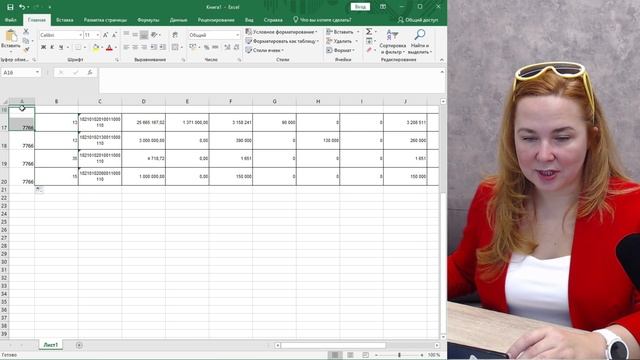This screenshot has height=360, width=640.
Task: Open Форматировать как таблицу dropdown
Action: click(282, 41)
